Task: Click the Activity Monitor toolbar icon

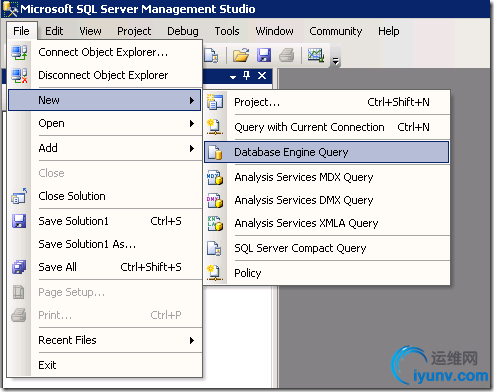Action: [316, 55]
